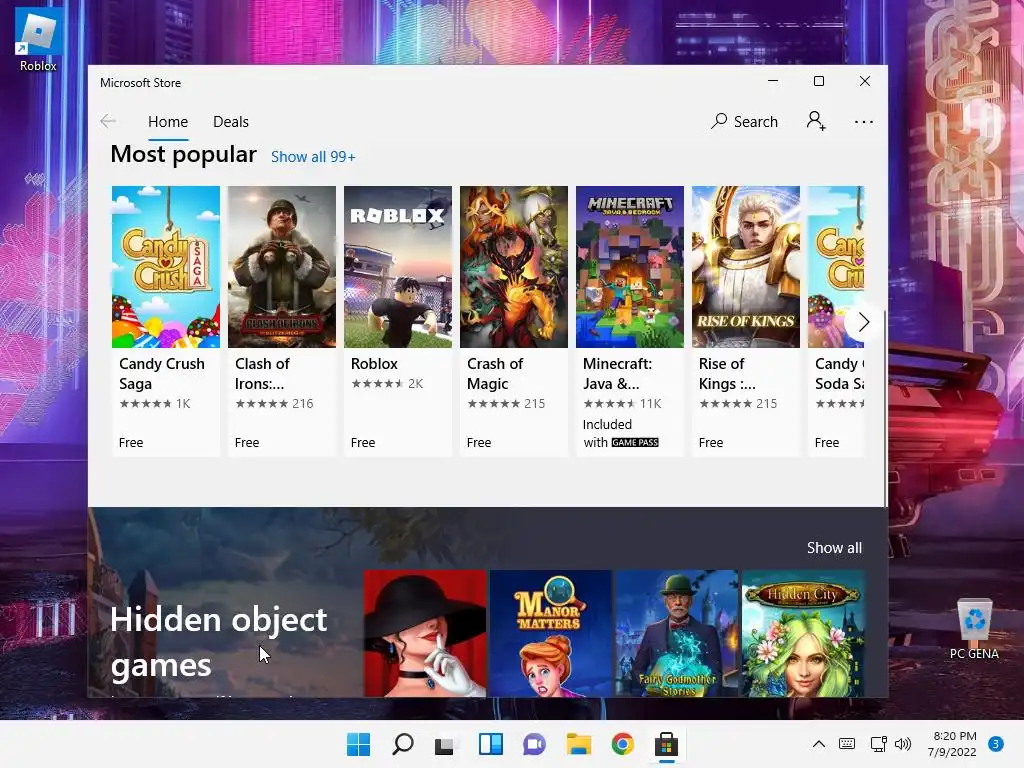
Task: Click the Store window vertical scrollbar
Action: pos(885,408)
